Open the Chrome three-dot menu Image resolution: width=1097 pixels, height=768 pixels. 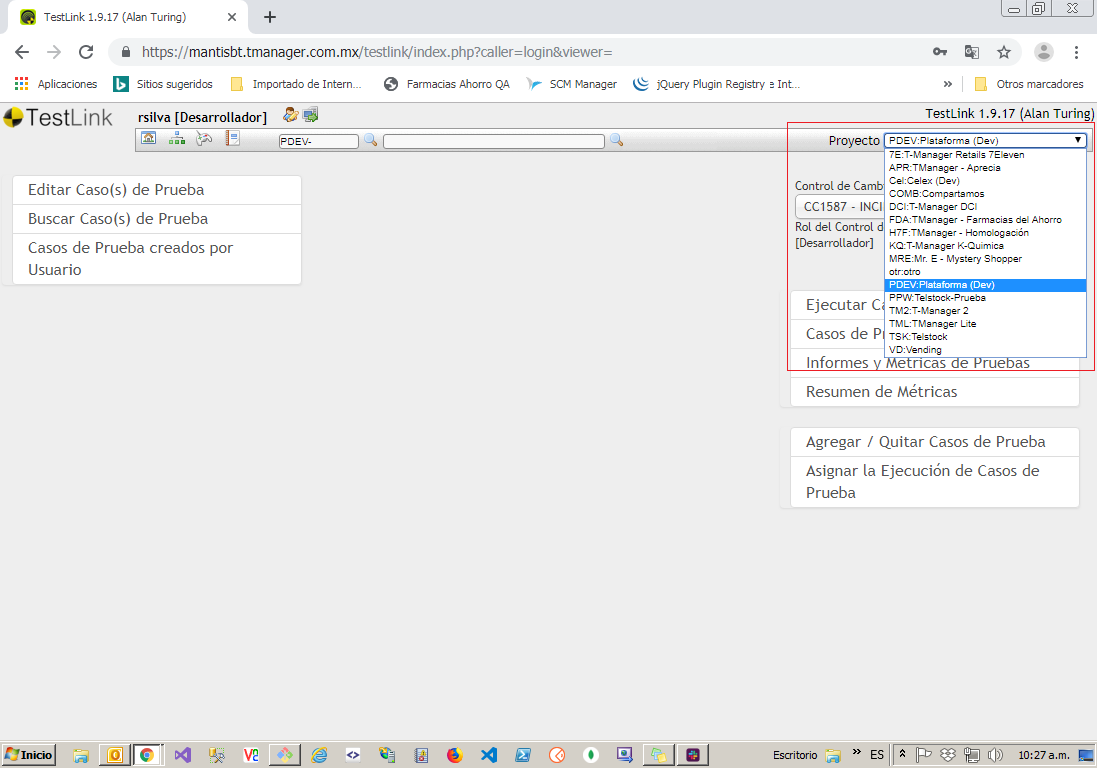[1076, 52]
